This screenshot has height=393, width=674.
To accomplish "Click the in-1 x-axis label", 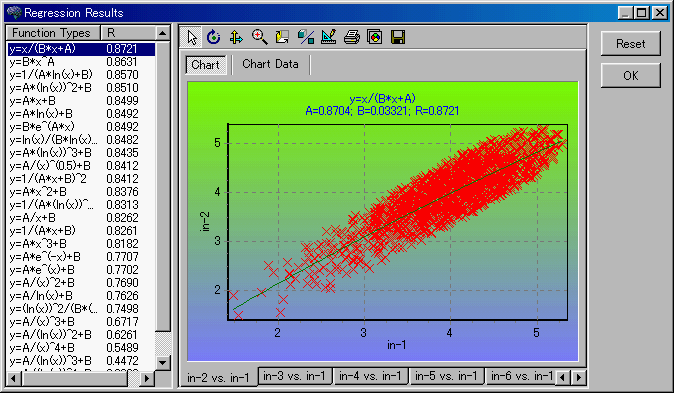I will coord(396,345).
